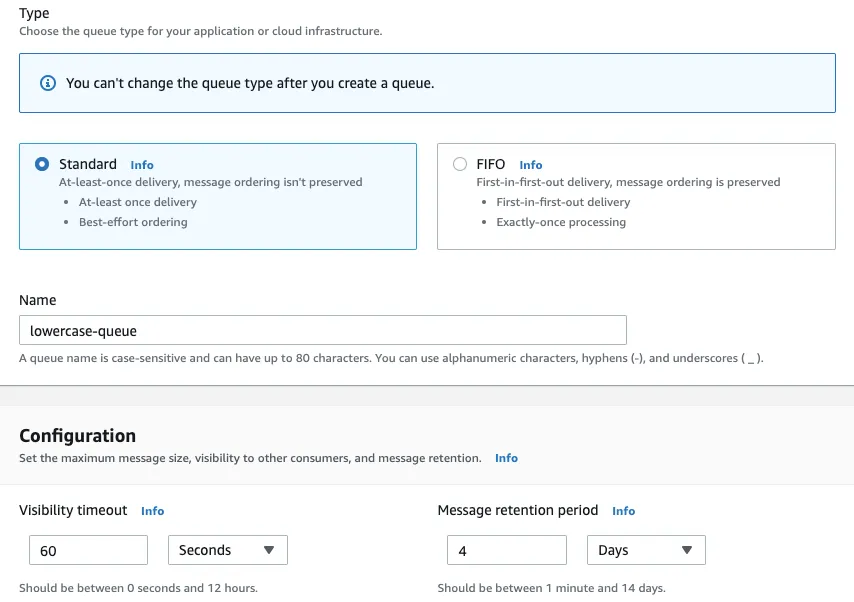Screen dimensions: 854x602
Task: Open the Info link in Configuration description
Action: (x=506, y=458)
